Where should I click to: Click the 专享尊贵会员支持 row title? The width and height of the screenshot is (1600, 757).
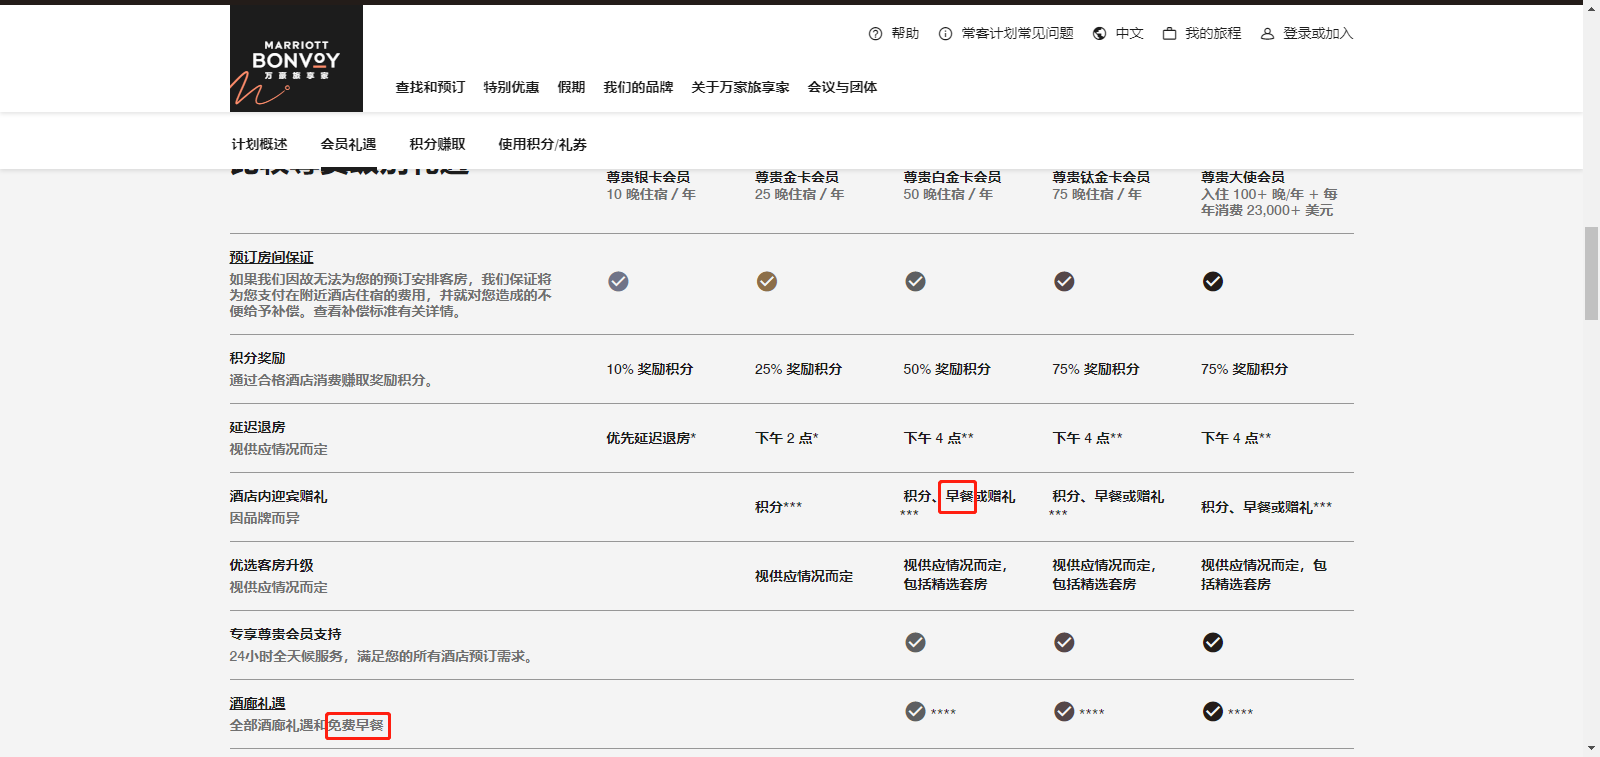(x=286, y=634)
